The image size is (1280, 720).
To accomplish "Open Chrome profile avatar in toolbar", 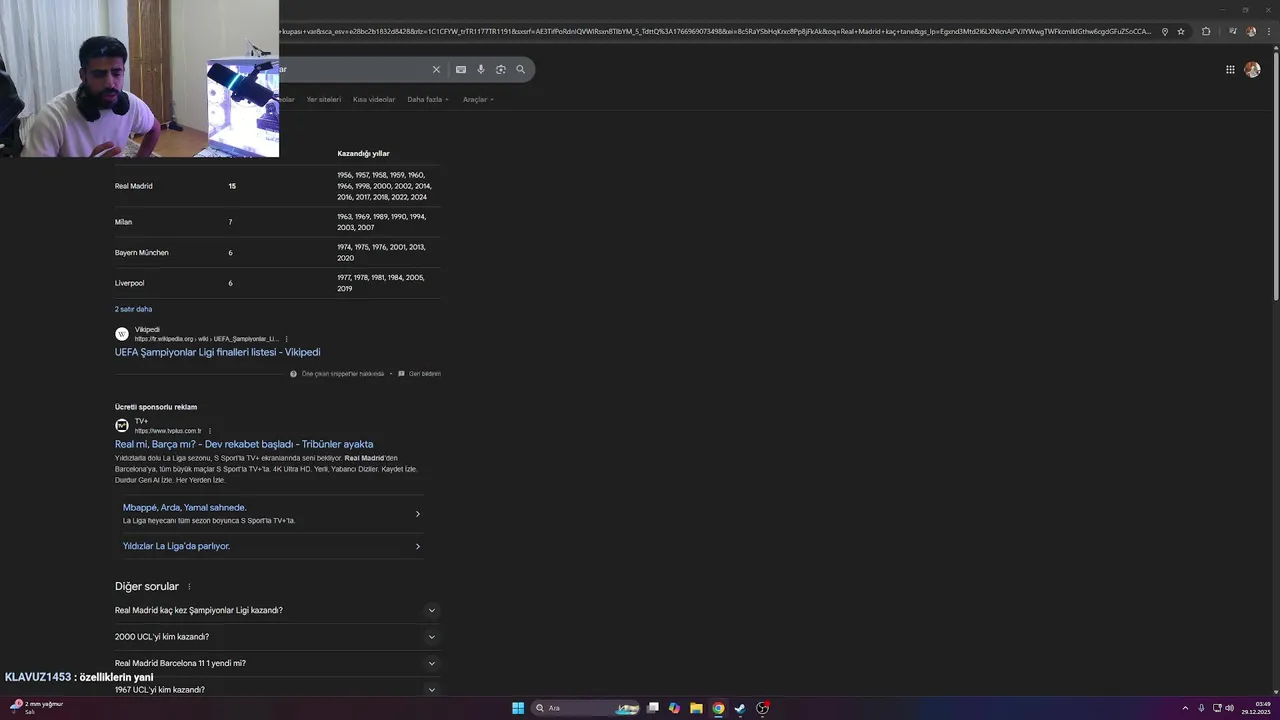I will (x=1251, y=31).
